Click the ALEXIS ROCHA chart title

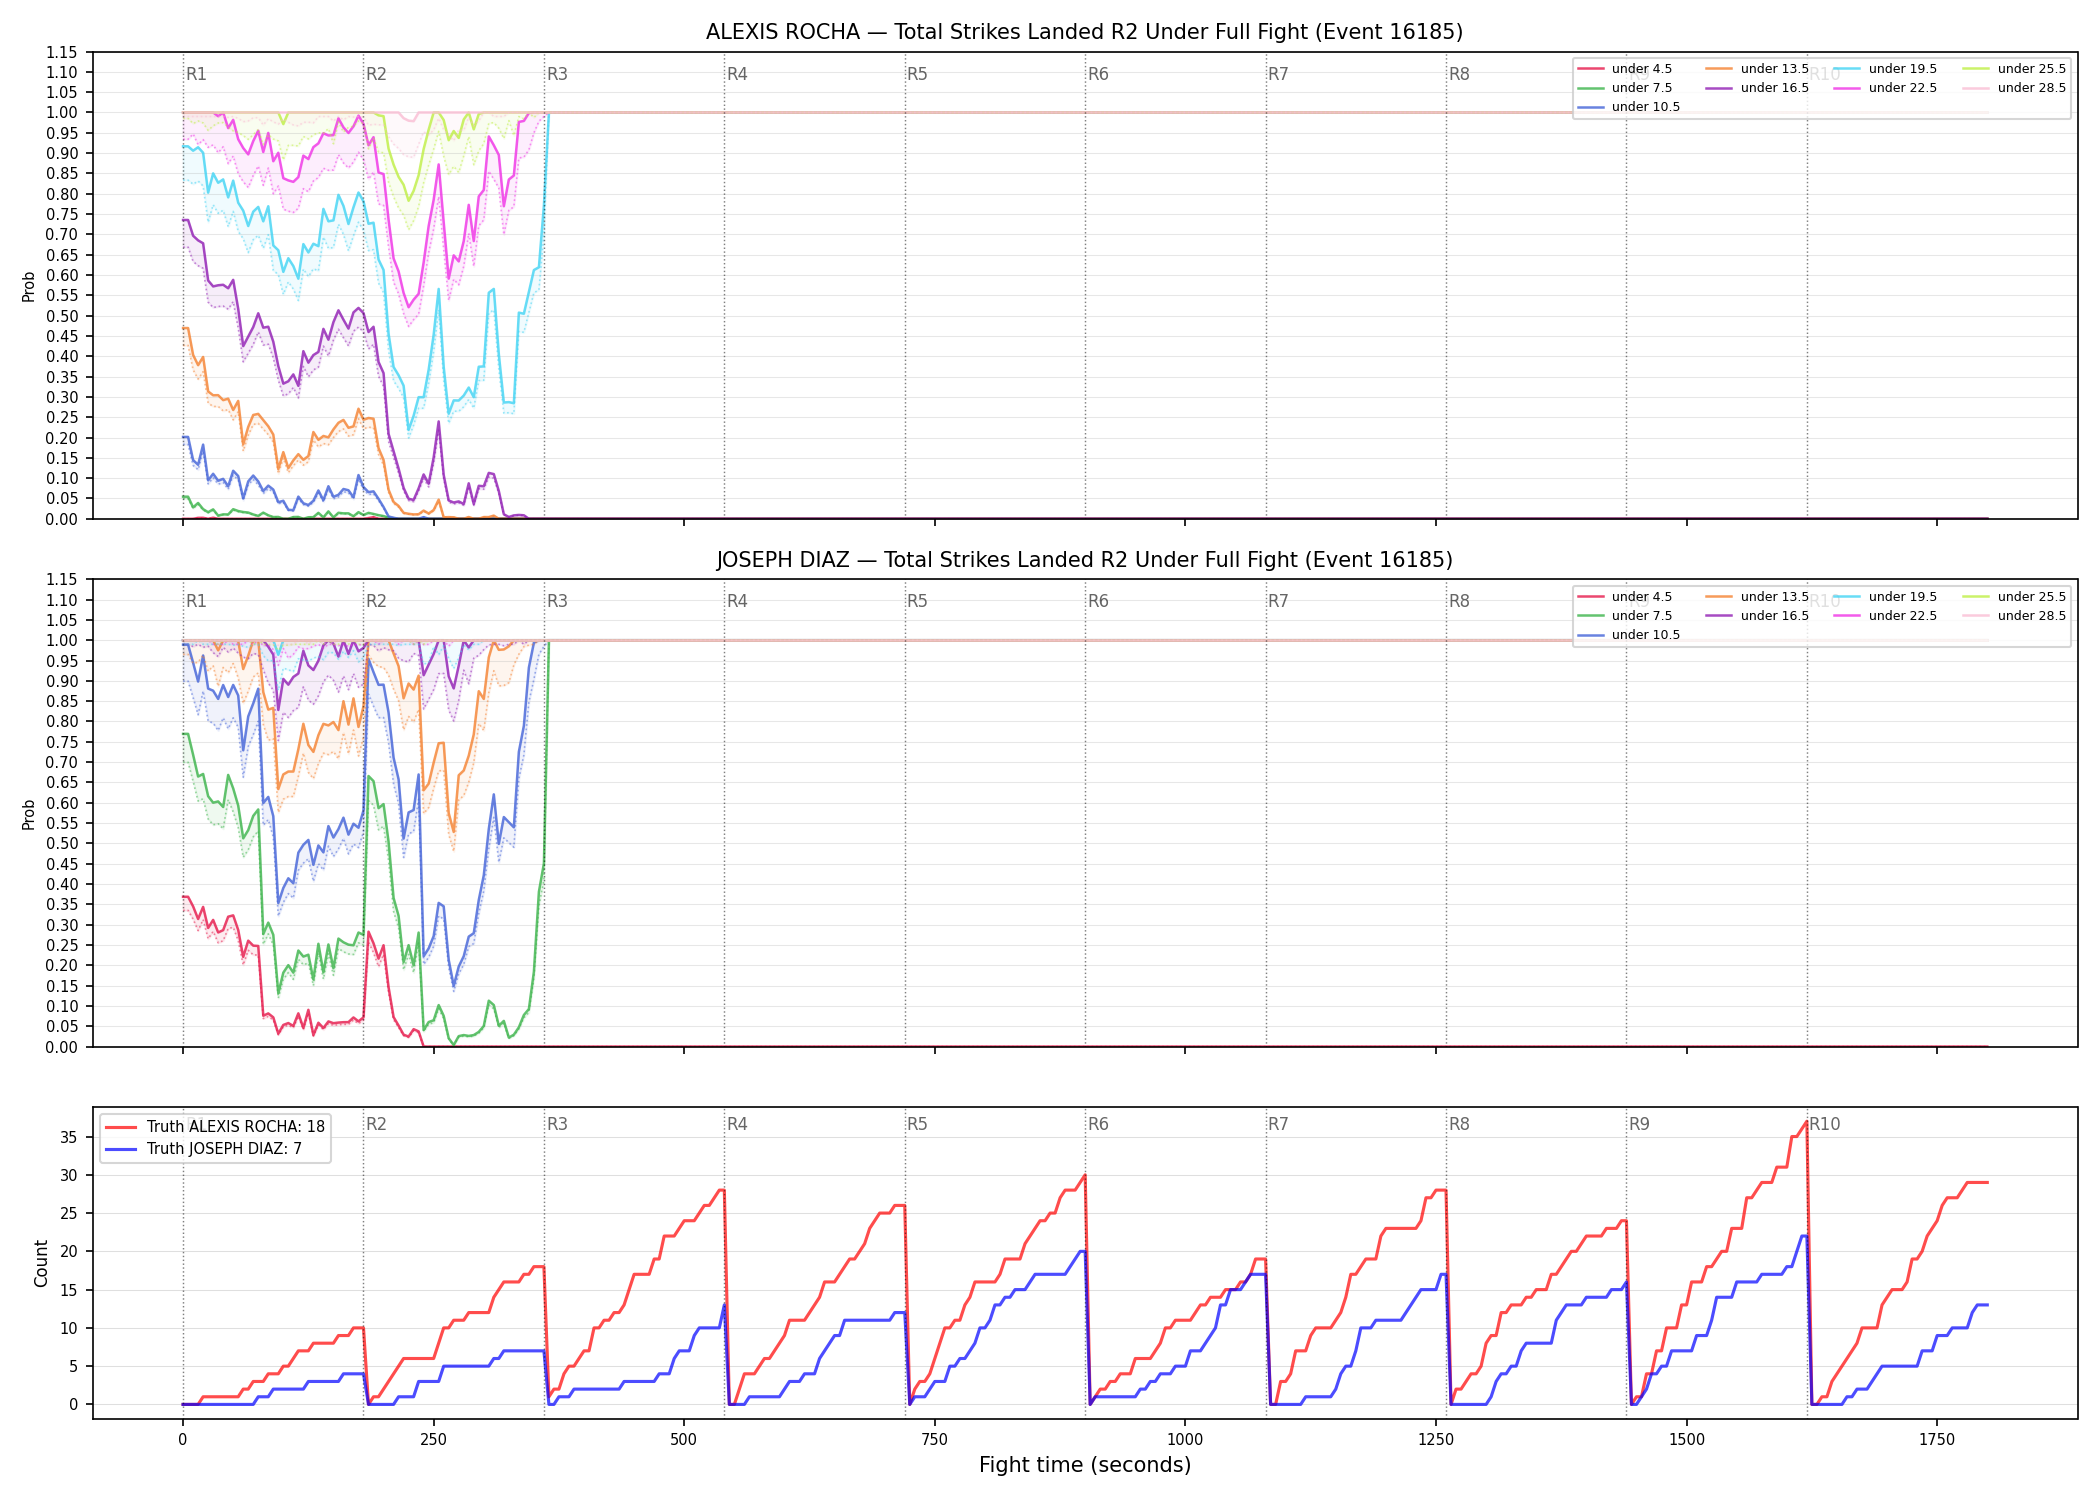coord(1084,32)
